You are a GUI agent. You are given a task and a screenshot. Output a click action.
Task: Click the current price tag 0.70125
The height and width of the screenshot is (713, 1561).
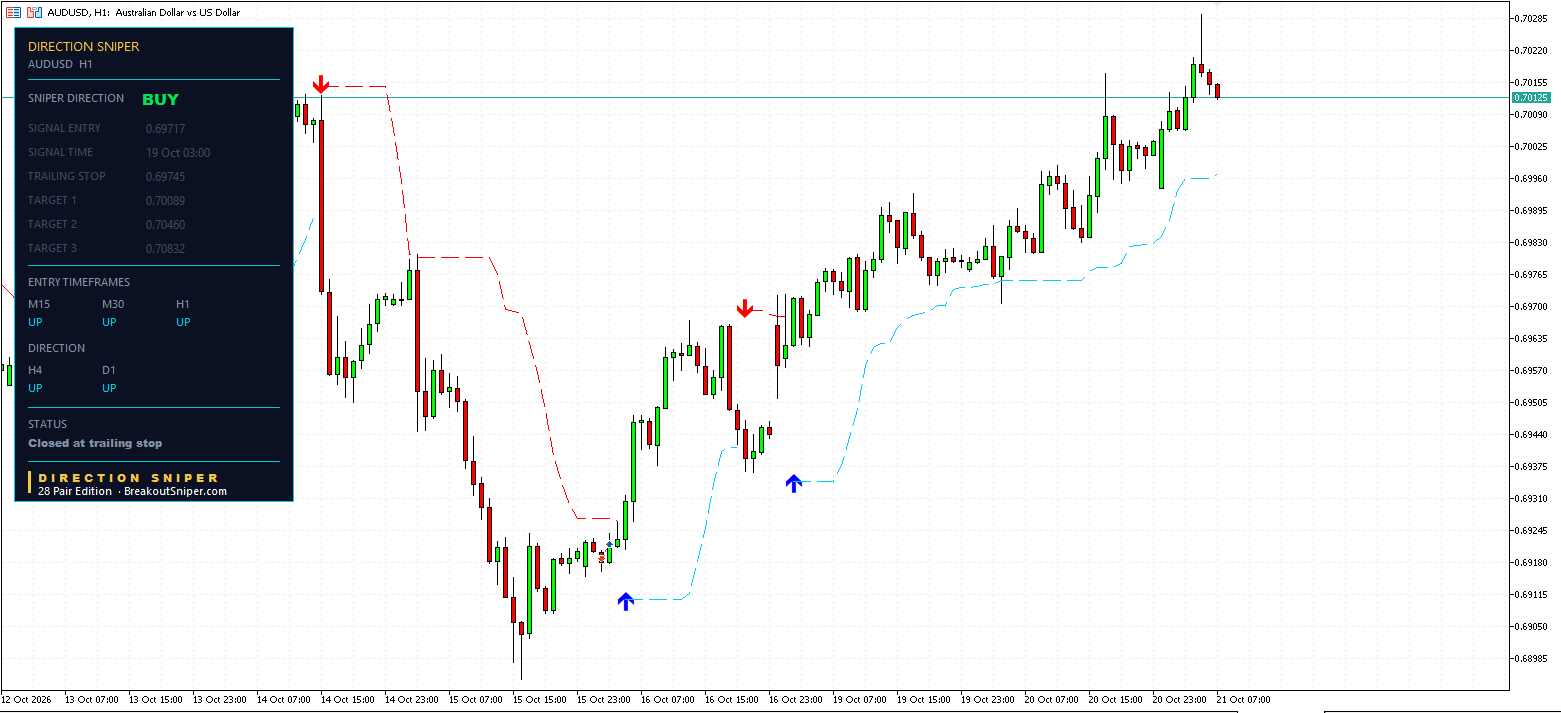[x=1531, y=97]
